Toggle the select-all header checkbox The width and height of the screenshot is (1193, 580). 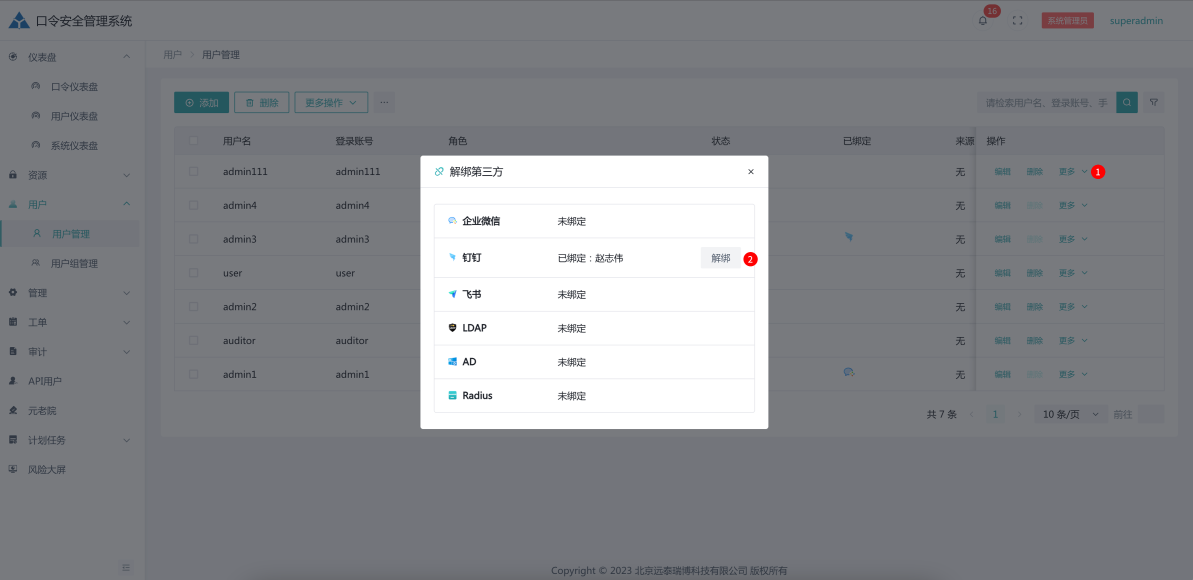[194, 141]
